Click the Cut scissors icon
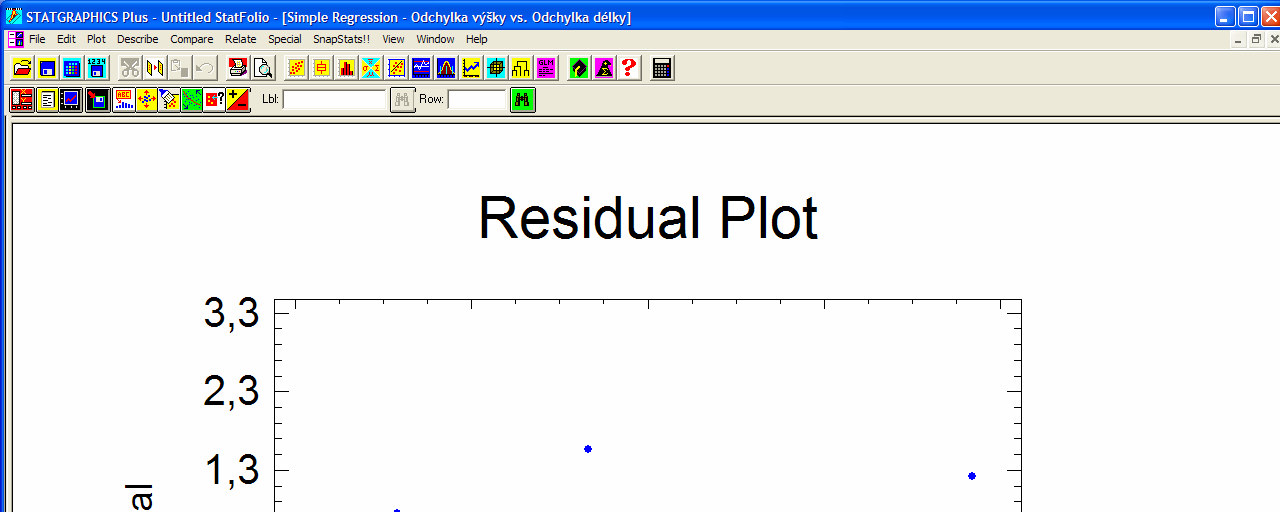 (130, 68)
